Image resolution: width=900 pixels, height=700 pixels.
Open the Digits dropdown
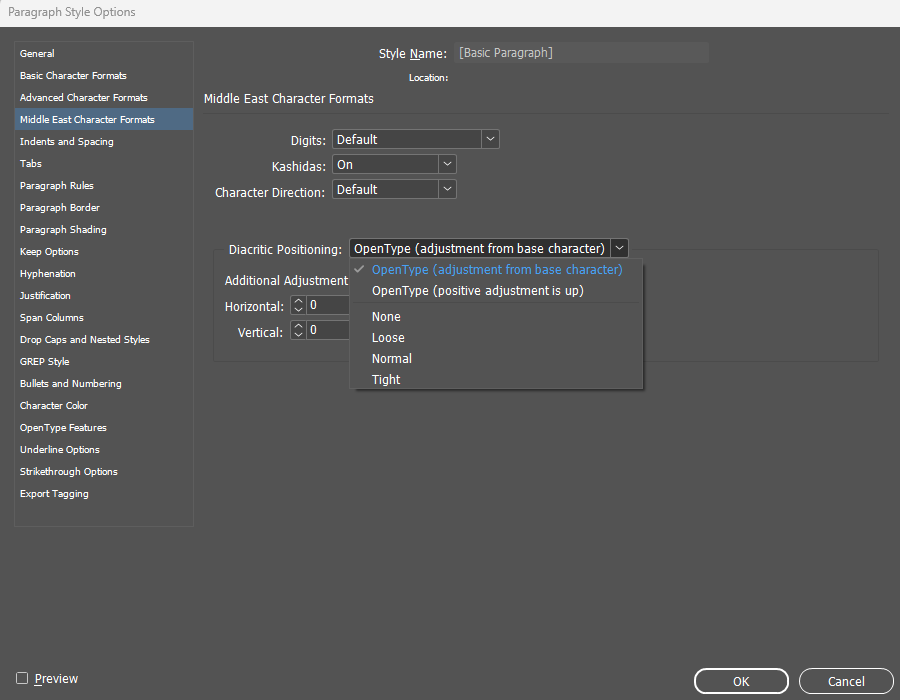click(490, 140)
